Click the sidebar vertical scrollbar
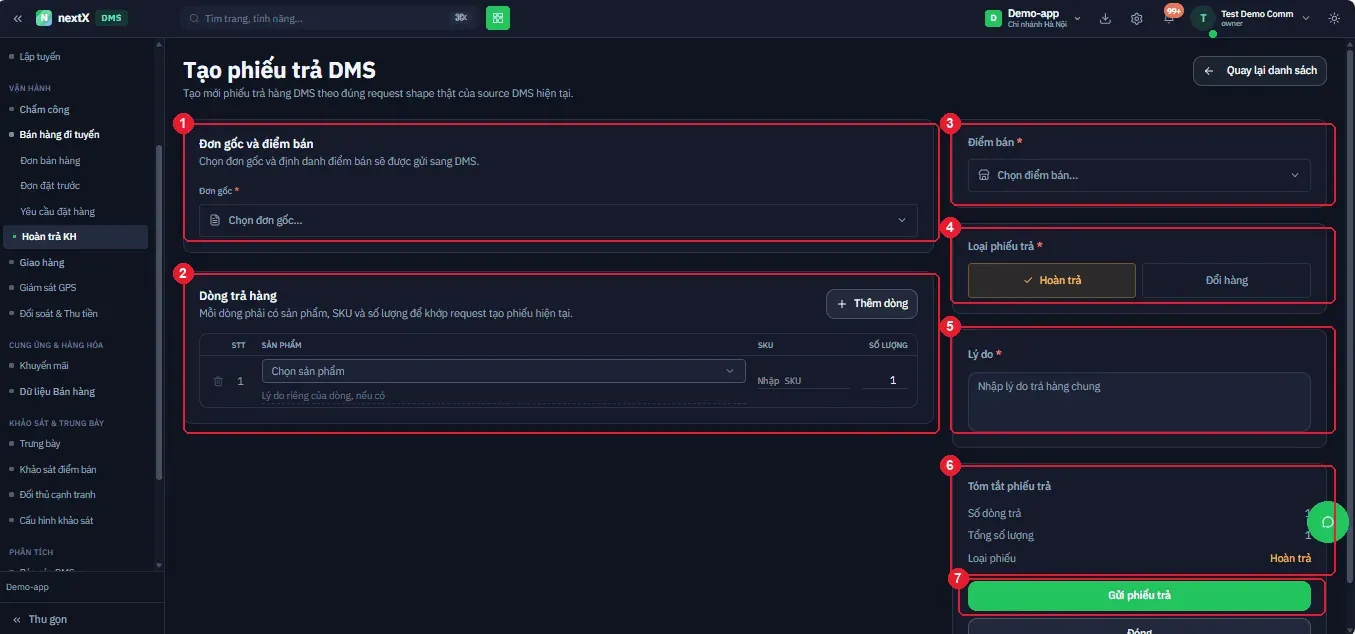This screenshot has height=634, width=1355. point(158,312)
